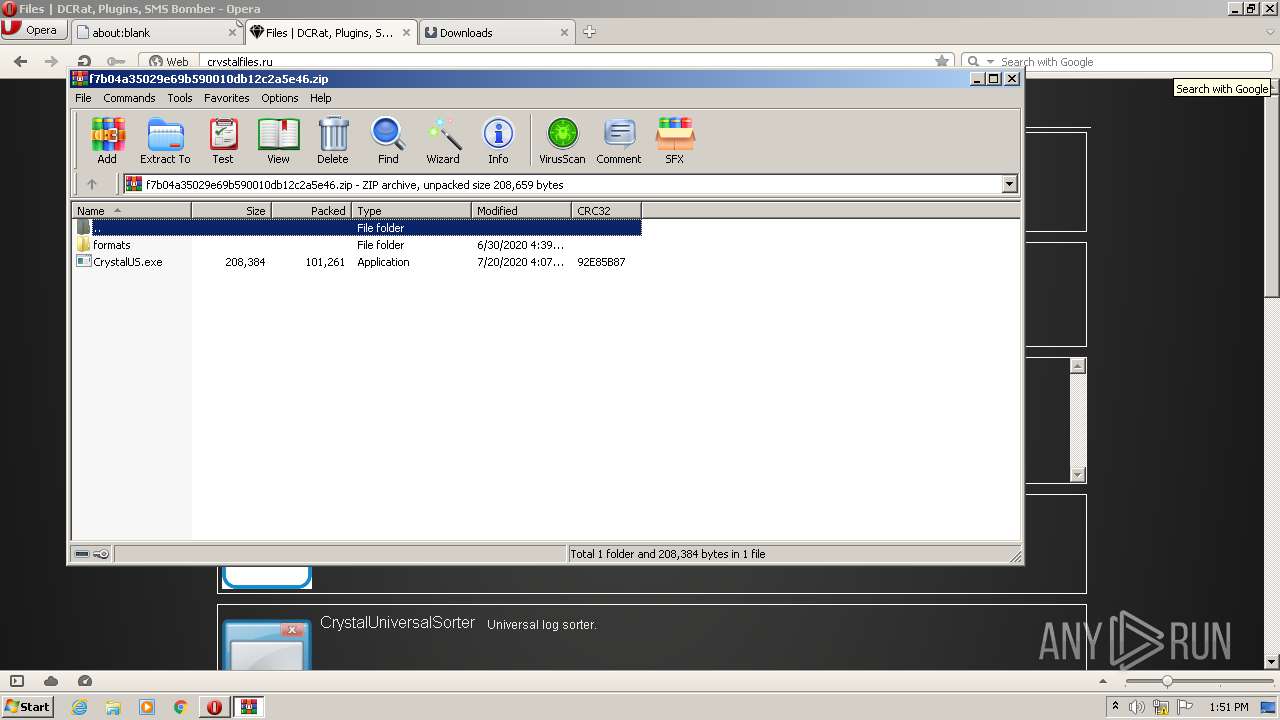
Task: Launch Chrome from the taskbar
Action: (x=181, y=707)
